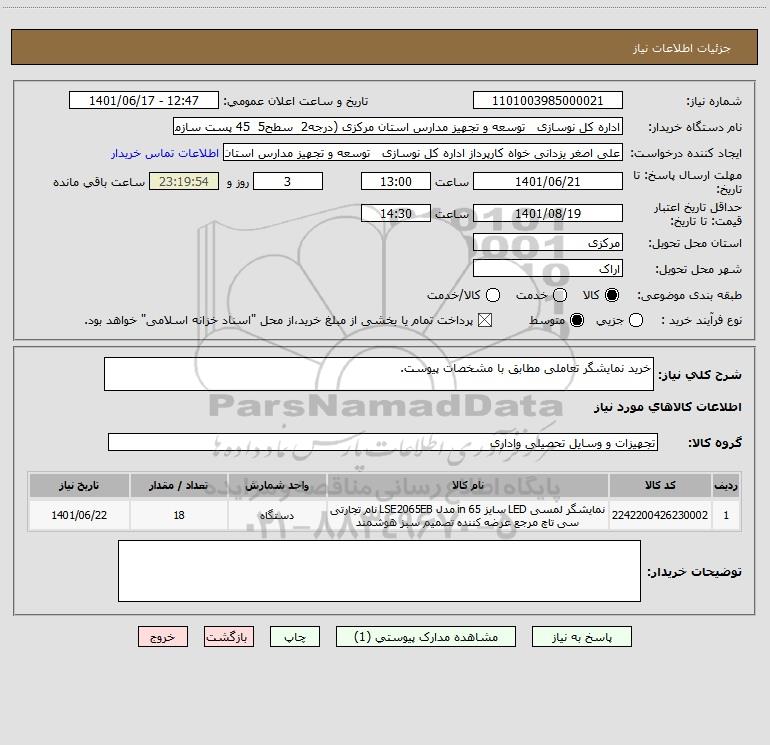Screen dimensions: 770x745
Task: Click price validity date 1401/08/19
Action: point(548,213)
